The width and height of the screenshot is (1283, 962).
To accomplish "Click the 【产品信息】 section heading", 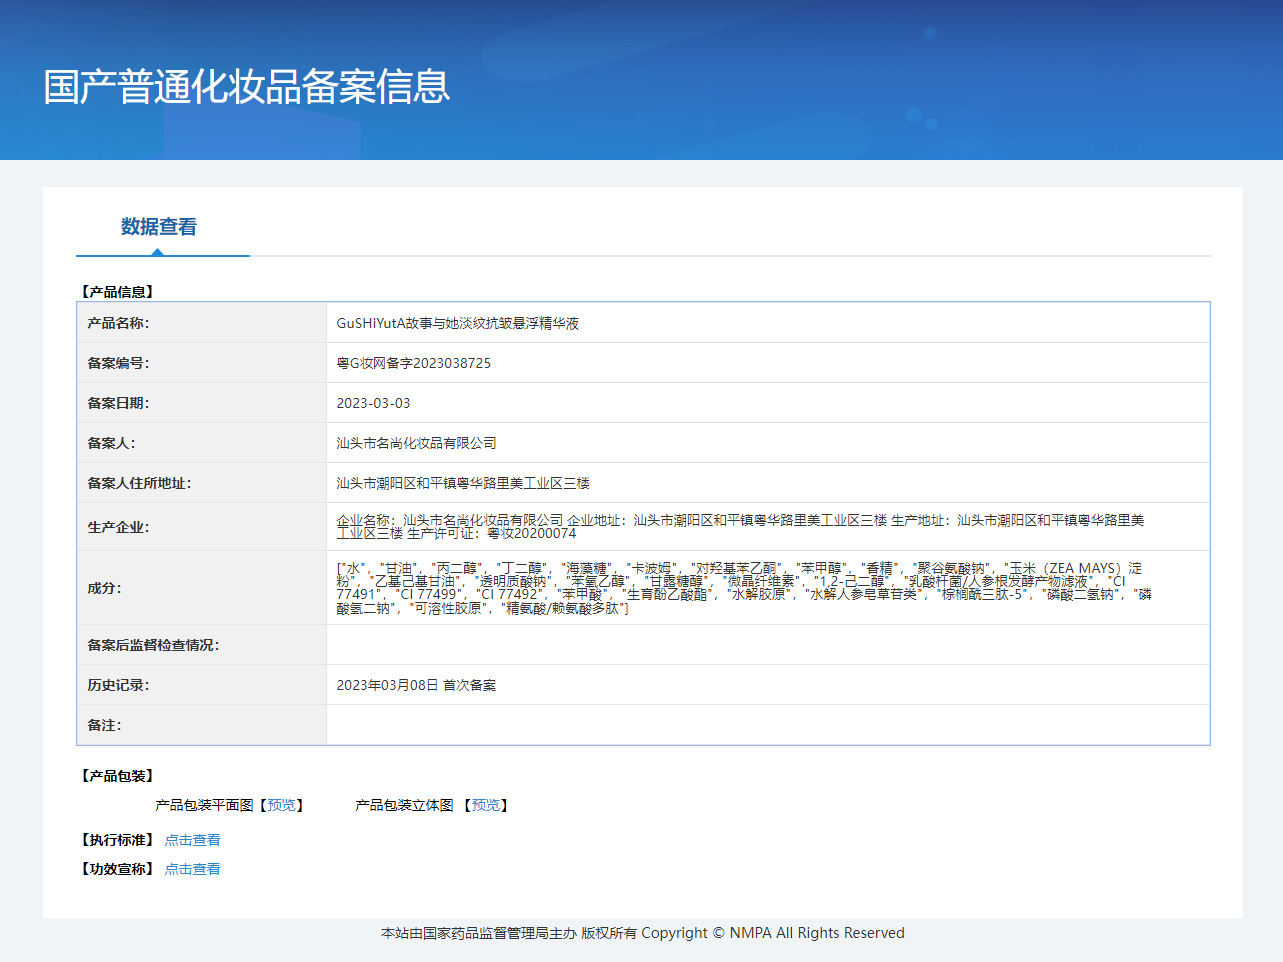I will [117, 292].
